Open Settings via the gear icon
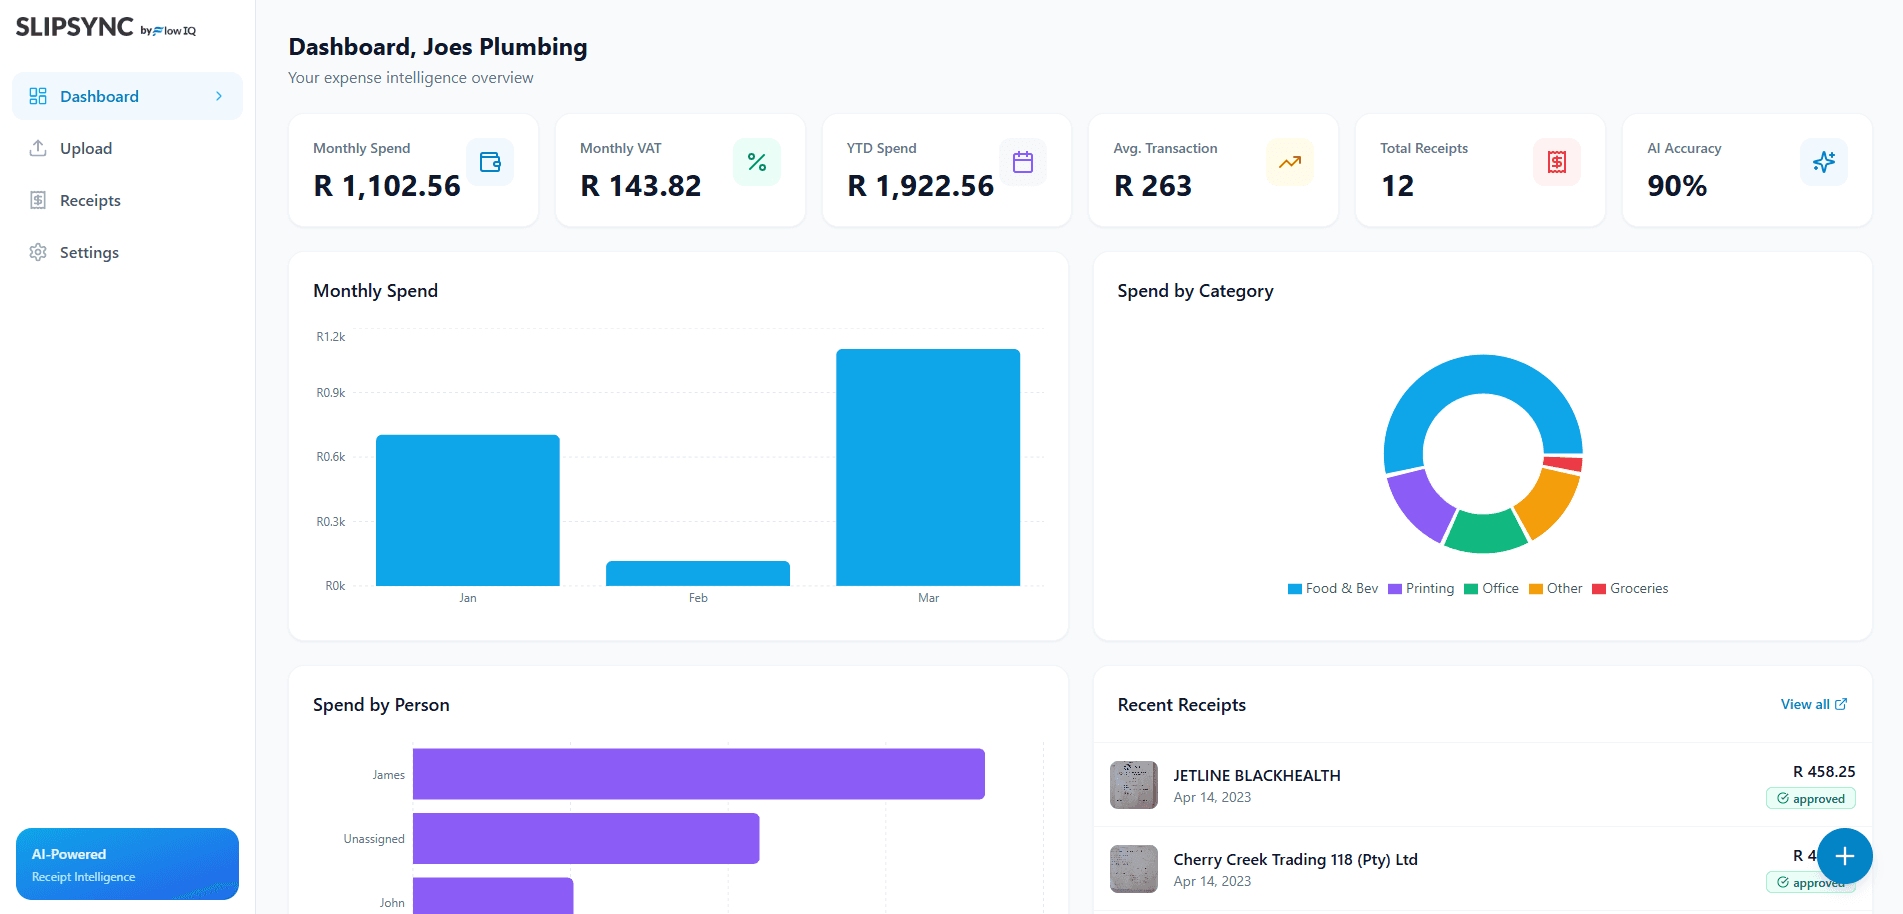Viewport: 1903px width, 914px height. (x=37, y=252)
